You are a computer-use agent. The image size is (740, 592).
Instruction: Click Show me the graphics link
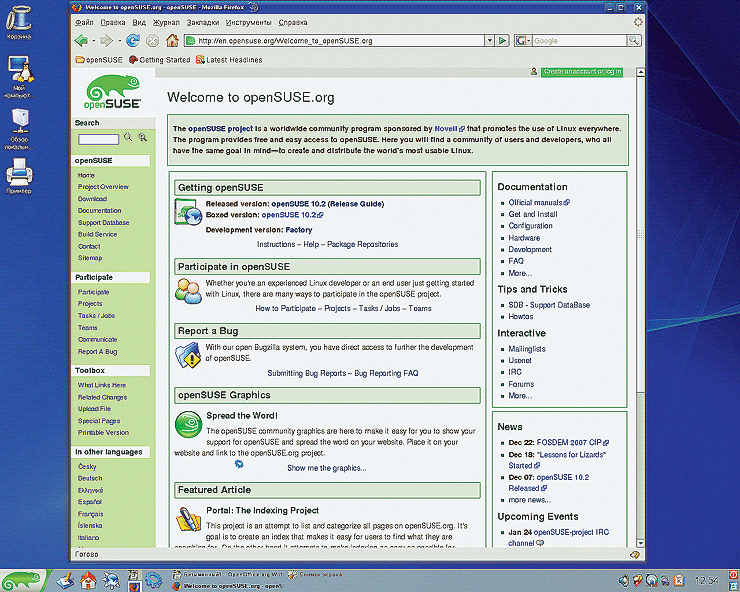[x=327, y=468]
